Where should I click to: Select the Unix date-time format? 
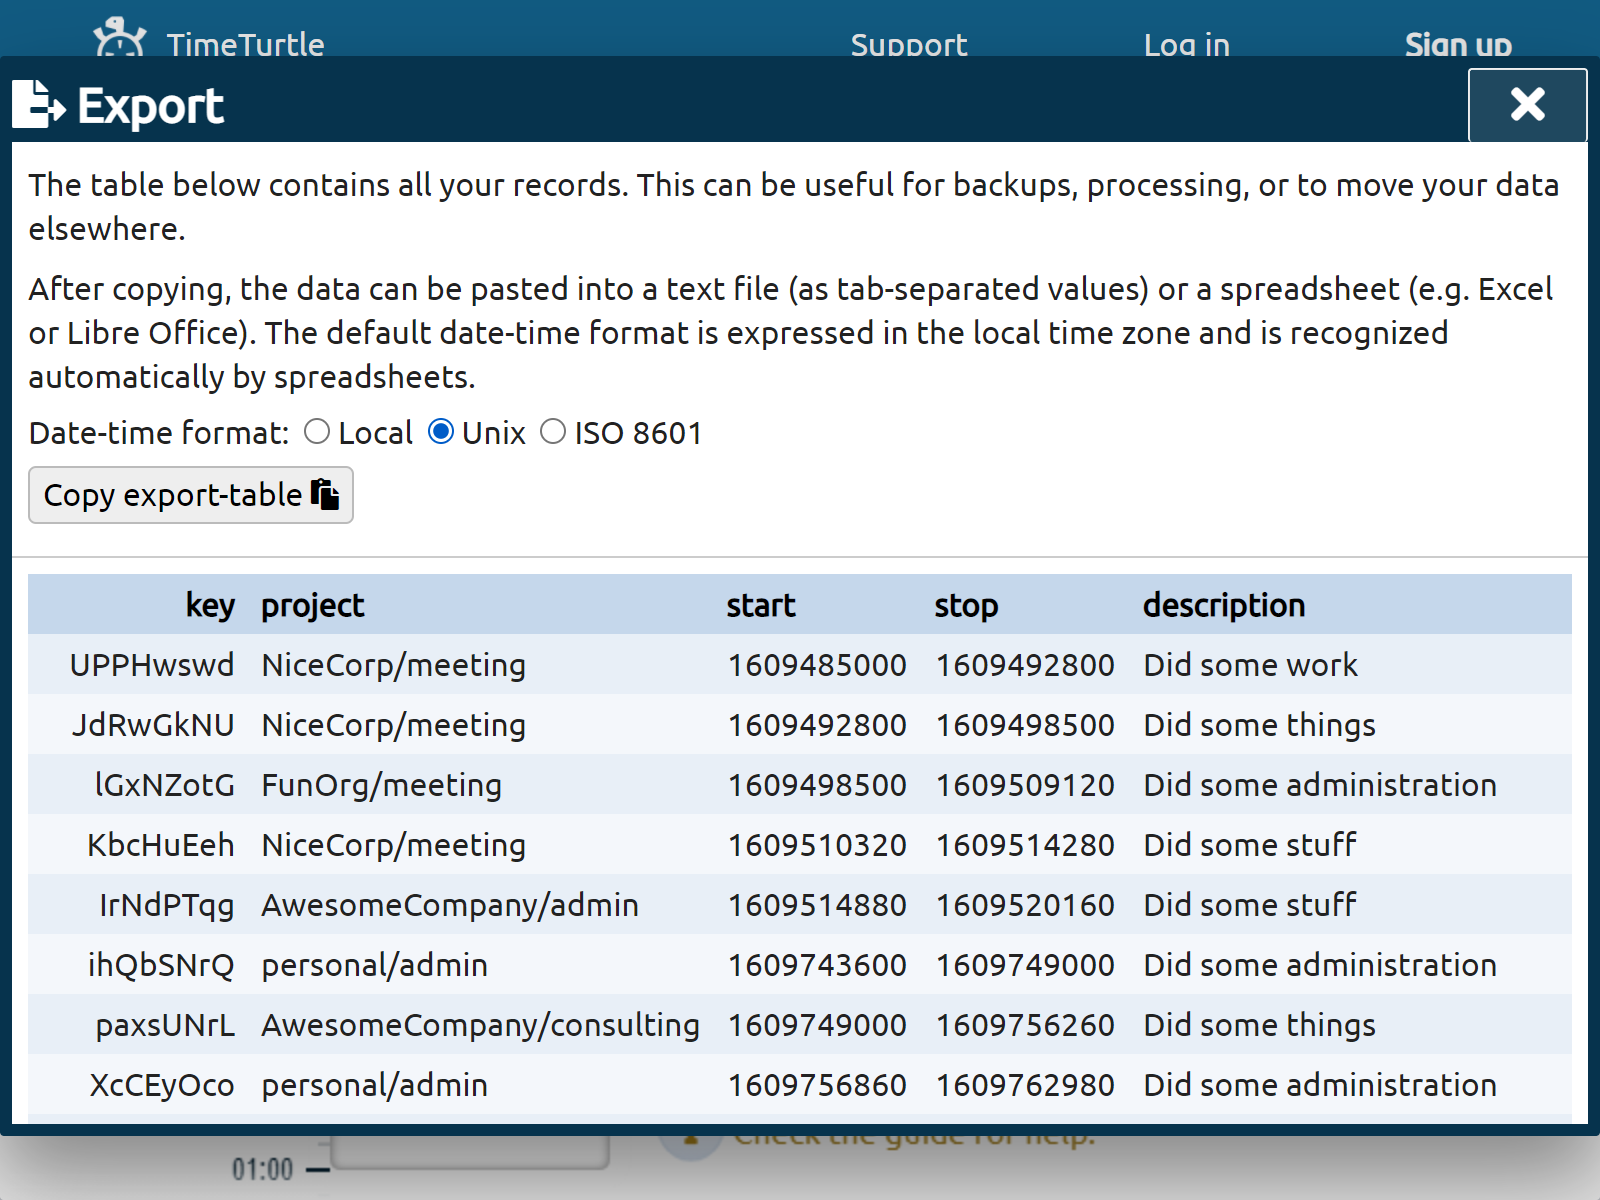441,432
